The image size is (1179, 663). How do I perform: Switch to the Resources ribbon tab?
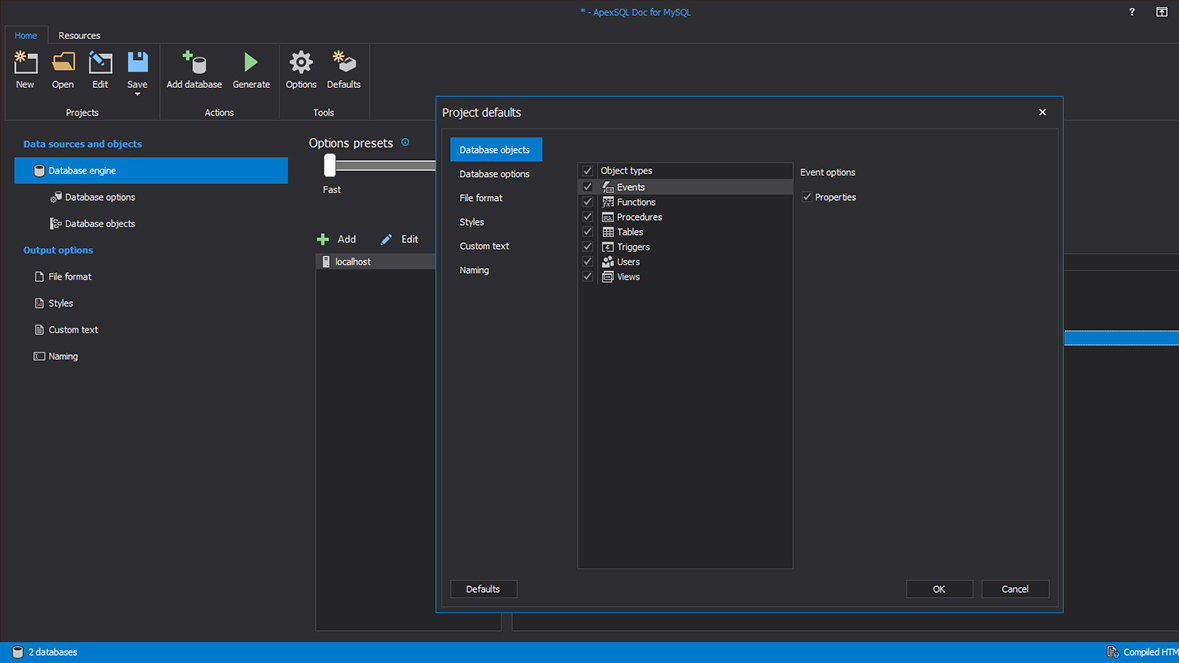pyautogui.click(x=78, y=35)
